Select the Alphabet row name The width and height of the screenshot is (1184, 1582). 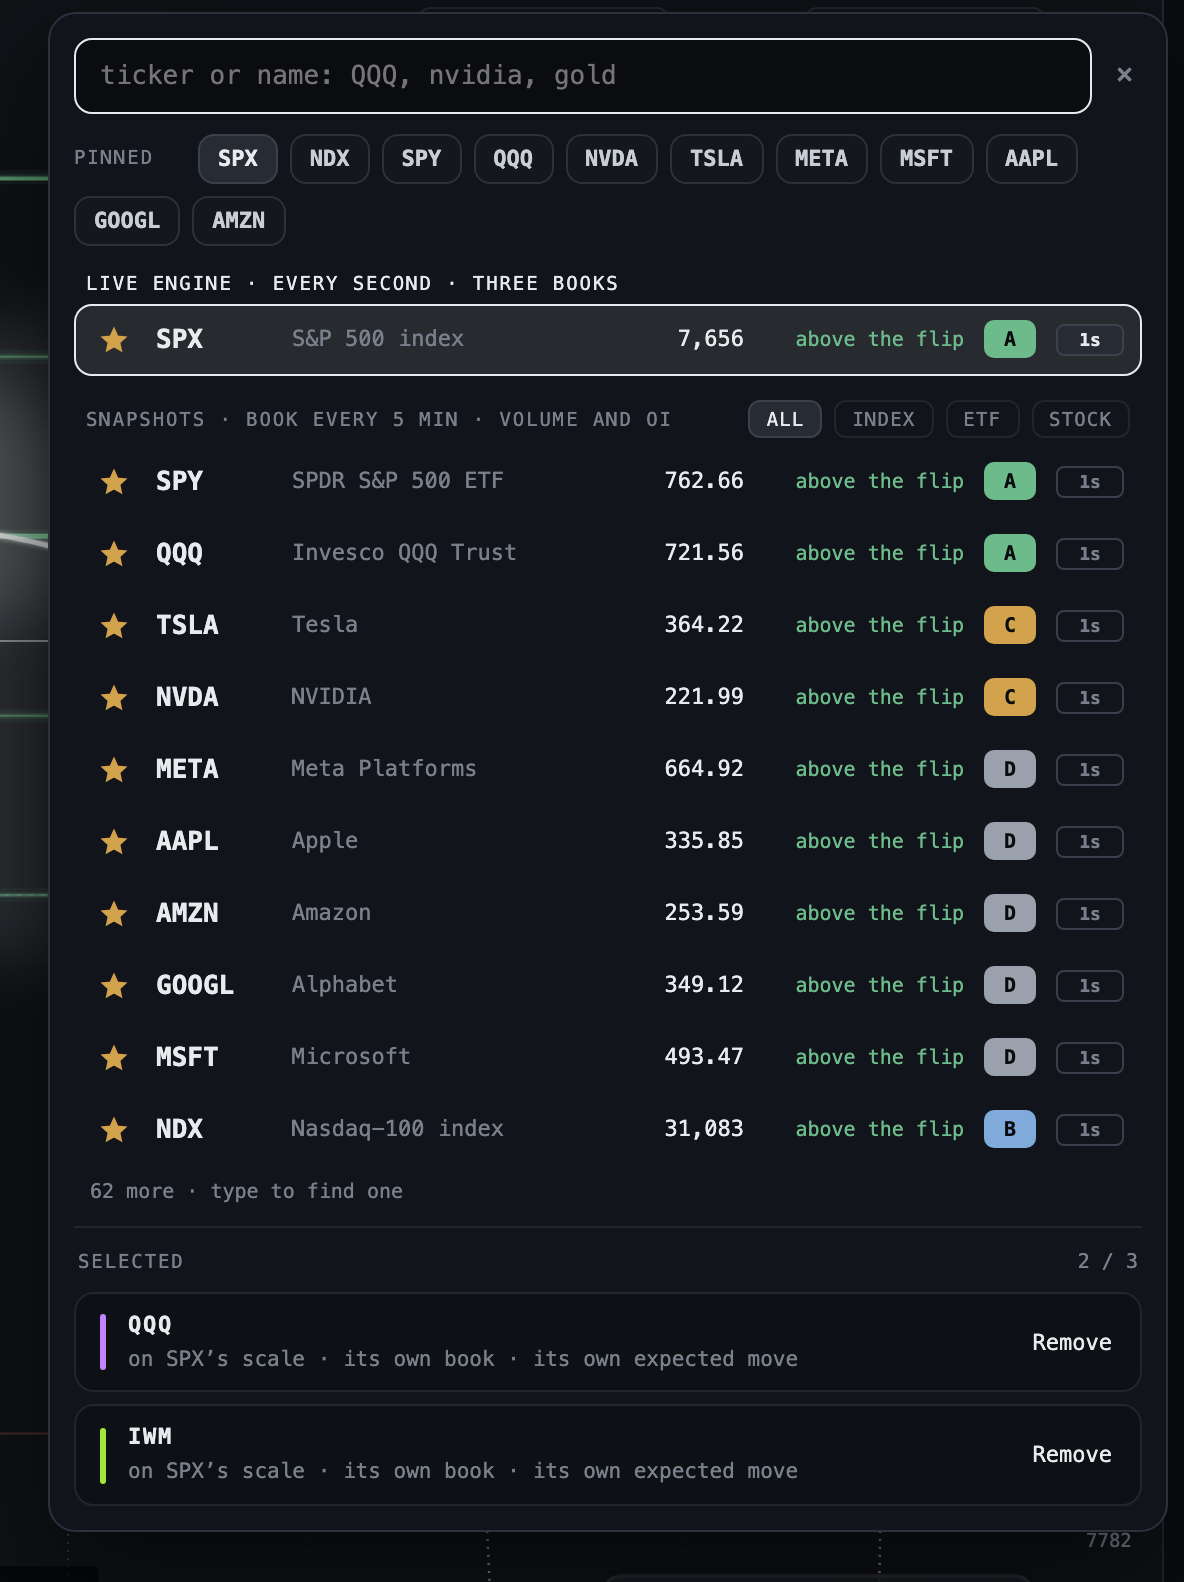(x=345, y=985)
